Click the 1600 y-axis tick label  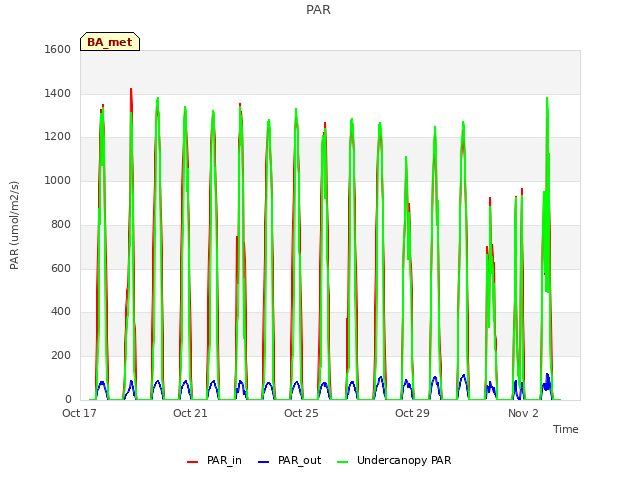click(x=58, y=49)
